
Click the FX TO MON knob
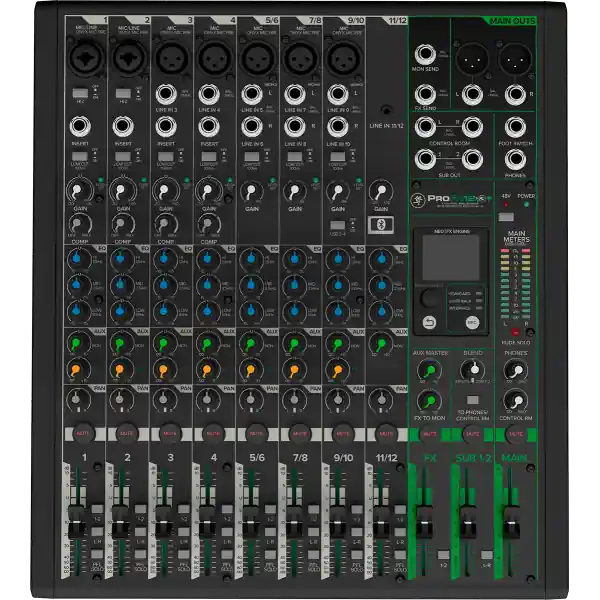pyautogui.click(x=429, y=401)
